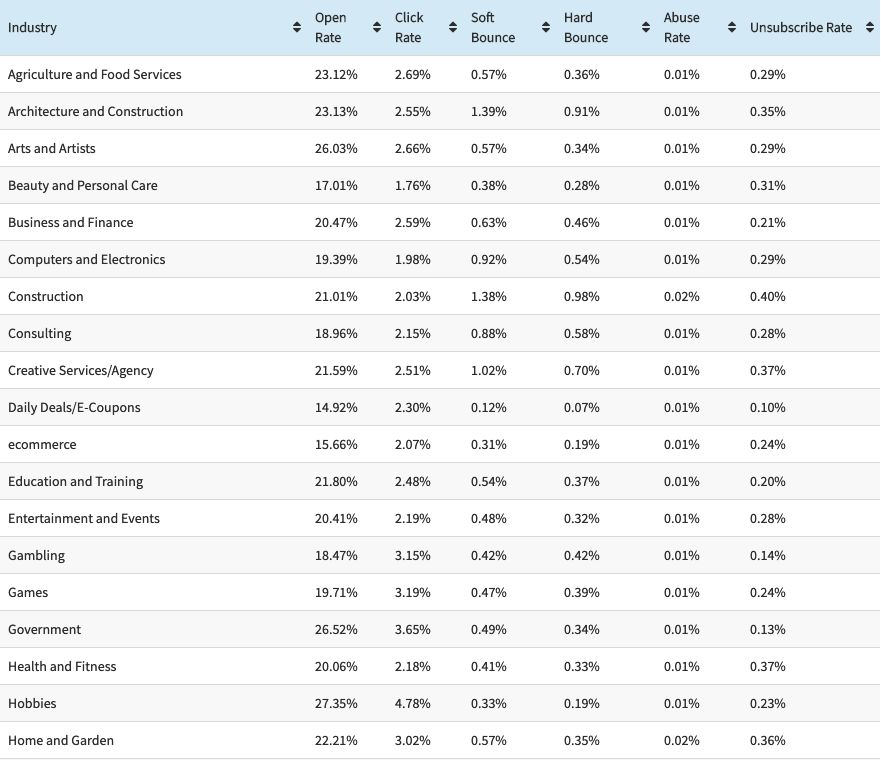This screenshot has width=881, height=760.
Task: Click sort arrows beside Industry header
Action: coord(297,28)
